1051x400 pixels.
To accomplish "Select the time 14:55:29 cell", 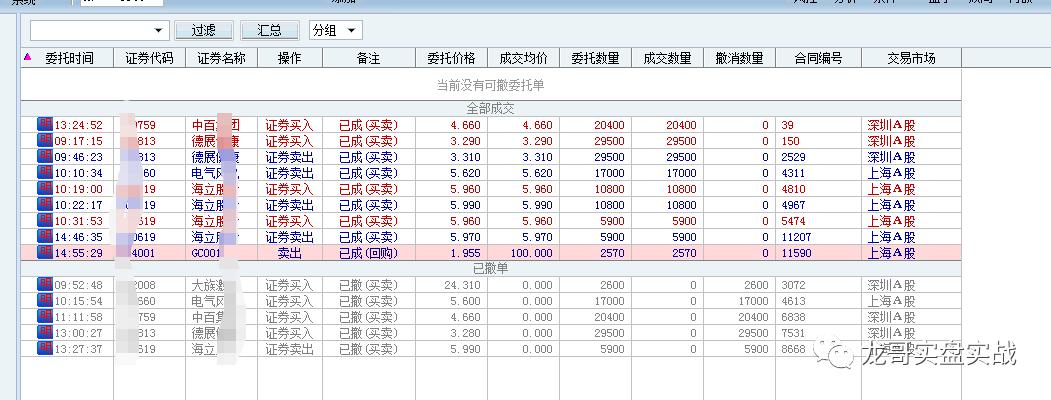I will point(78,253).
